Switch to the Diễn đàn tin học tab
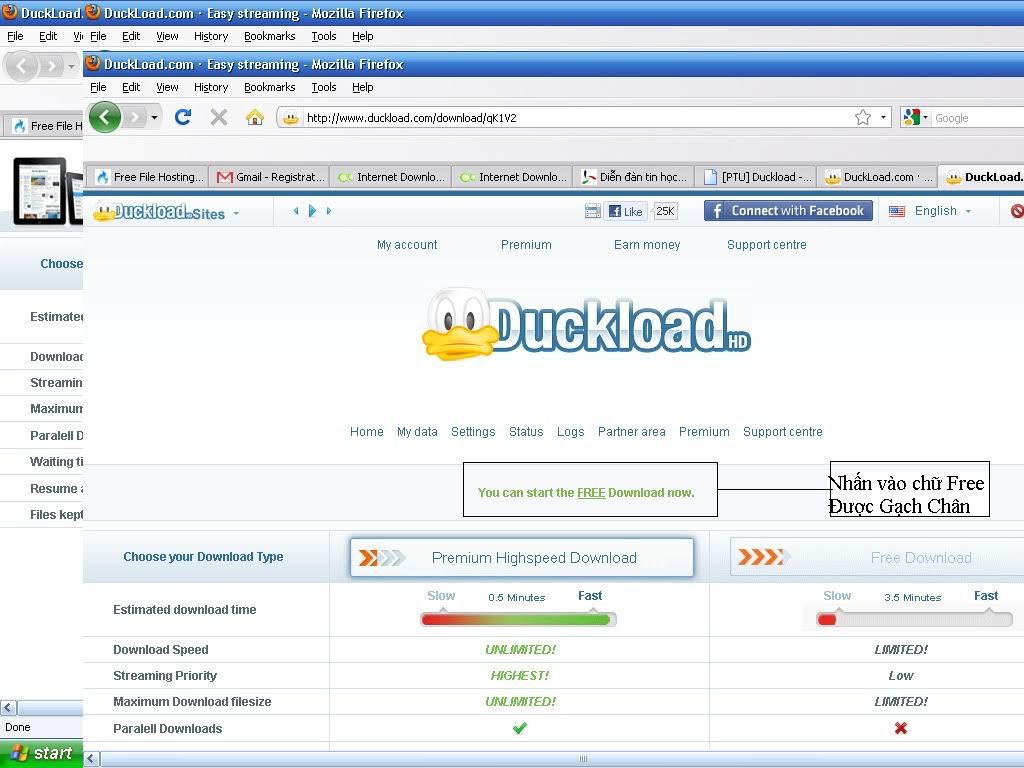Viewport: 1024px width, 768px height. point(633,176)
